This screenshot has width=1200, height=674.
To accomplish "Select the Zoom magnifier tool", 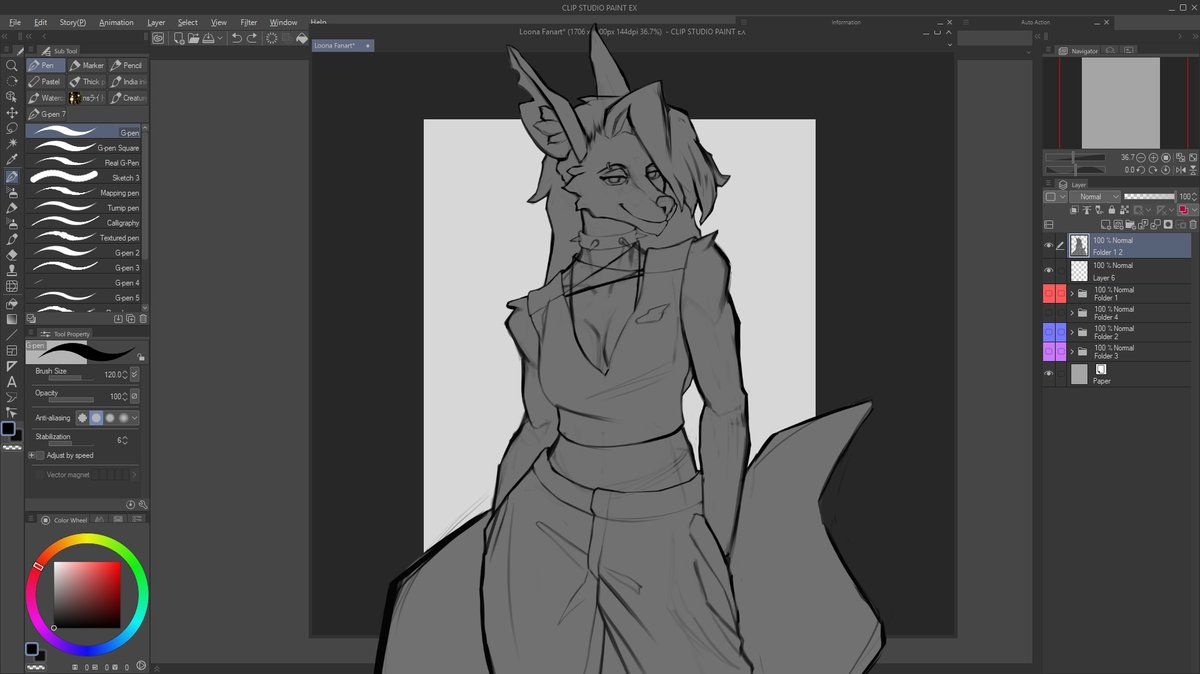I will pyautogui.click(x=12, y=65).
